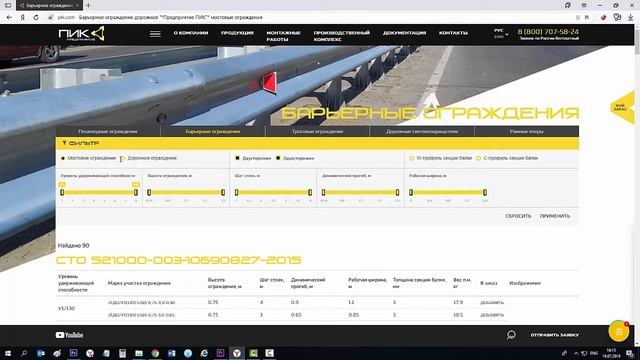Open Premiere Pro from the taskbar
Viewport: 640px width, 360px height.
[x=220, y=353]
